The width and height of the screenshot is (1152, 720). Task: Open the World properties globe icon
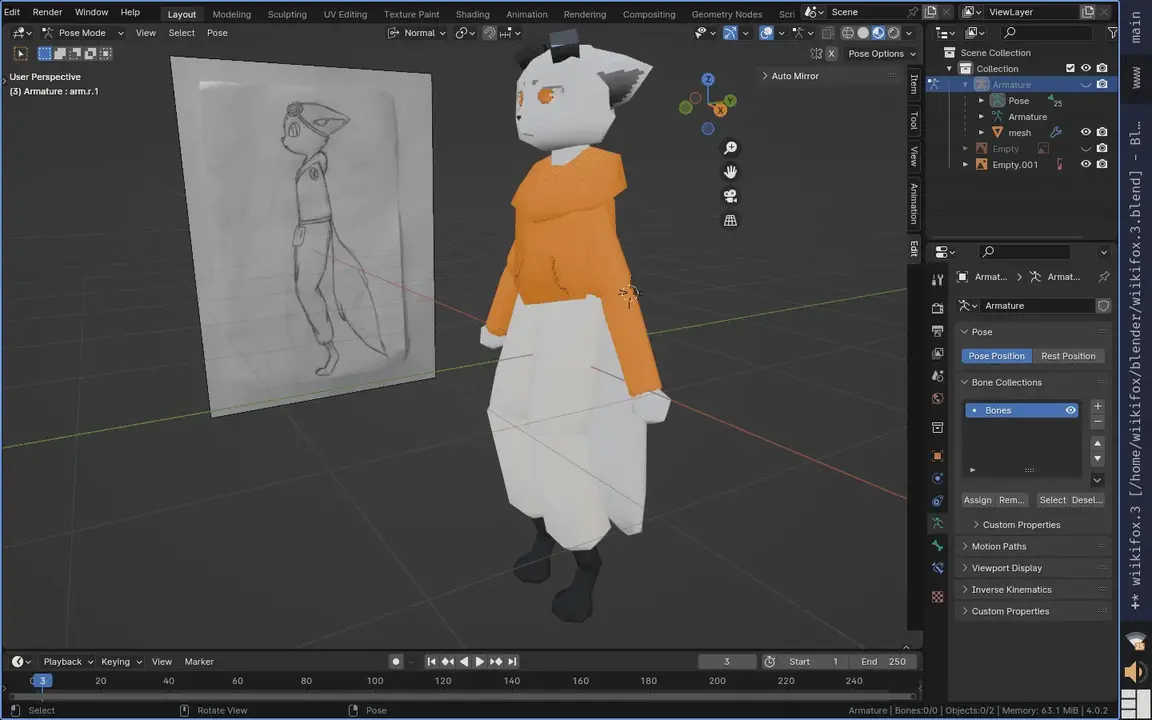[x=937, y=398]
